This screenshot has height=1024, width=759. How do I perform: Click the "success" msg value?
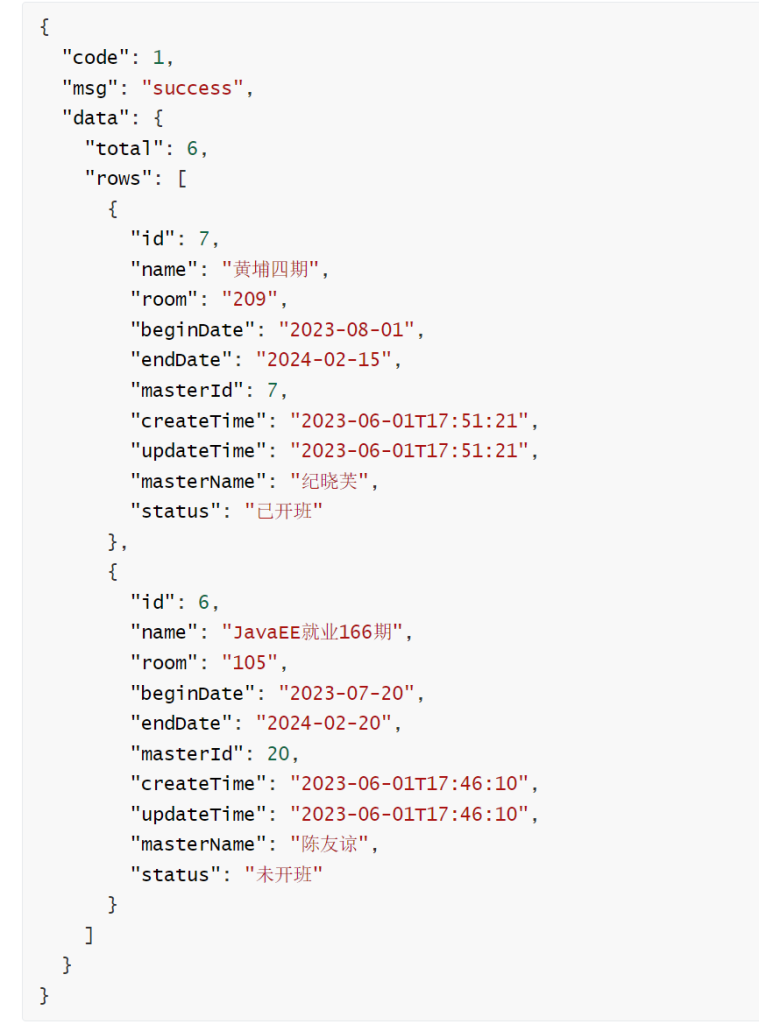coord(192,88)
